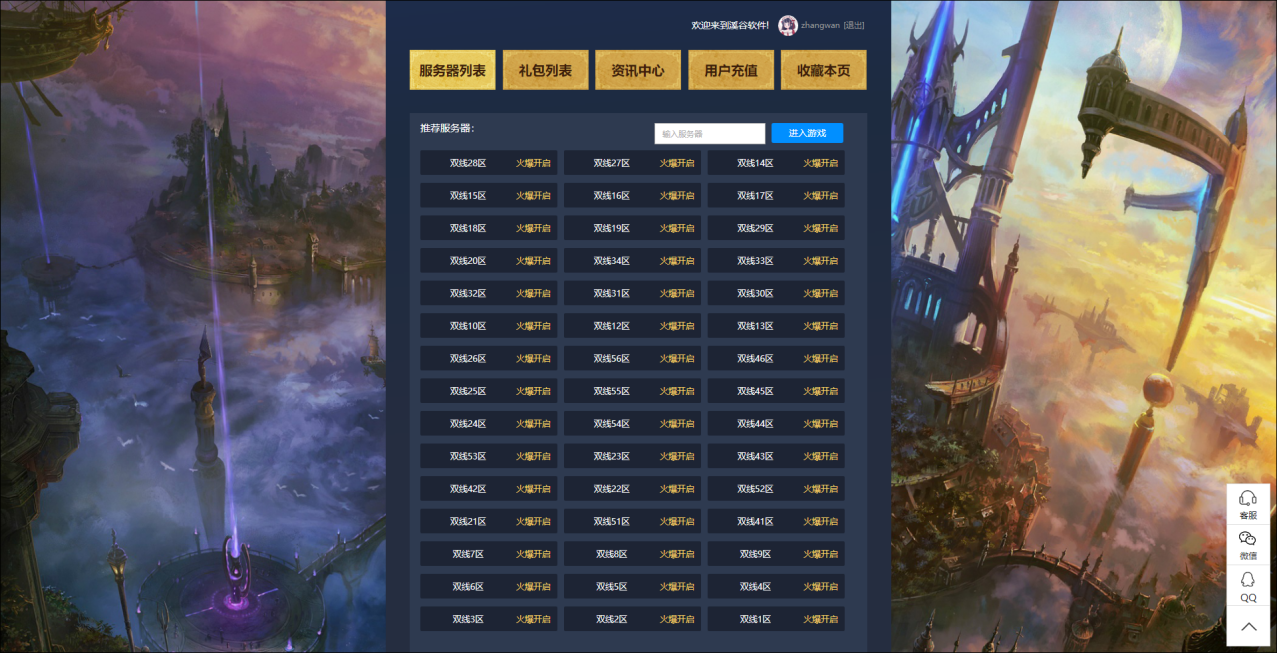Open server 双线23区
The width and height of the screenshot is (1277, 653).
[632, 456]
